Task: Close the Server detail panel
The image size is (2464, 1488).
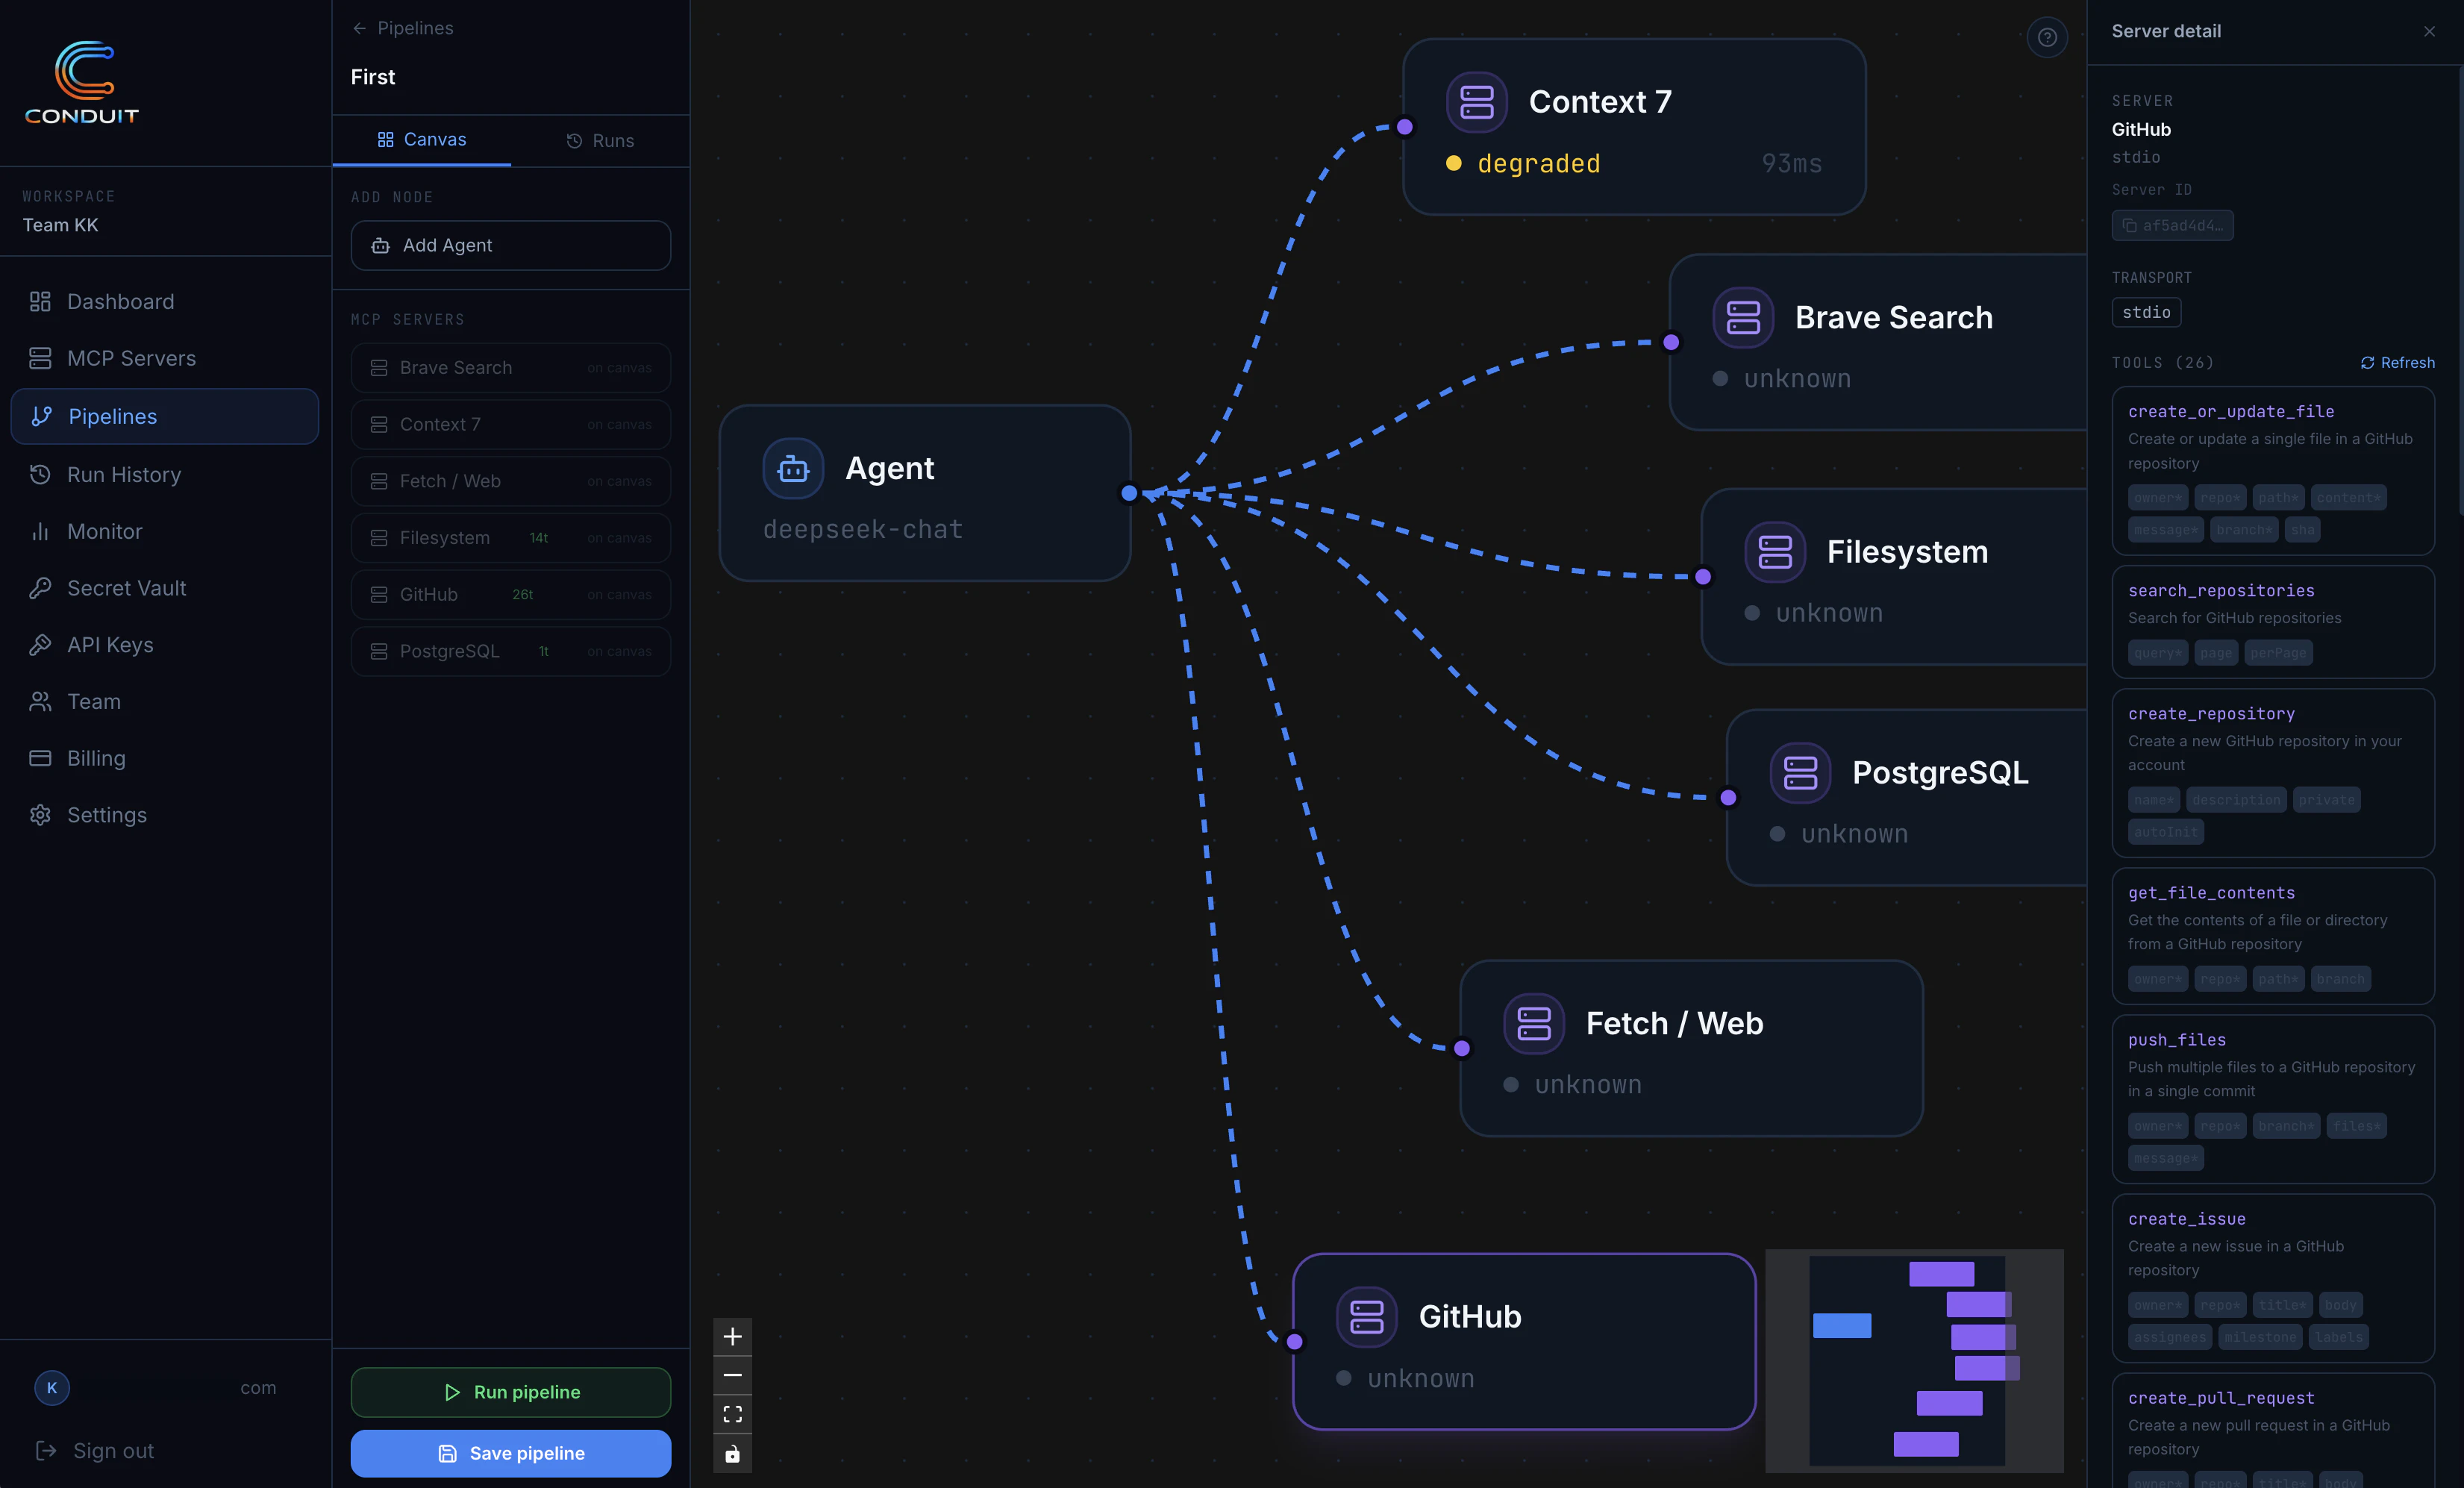Action: tap(2429, 32)
